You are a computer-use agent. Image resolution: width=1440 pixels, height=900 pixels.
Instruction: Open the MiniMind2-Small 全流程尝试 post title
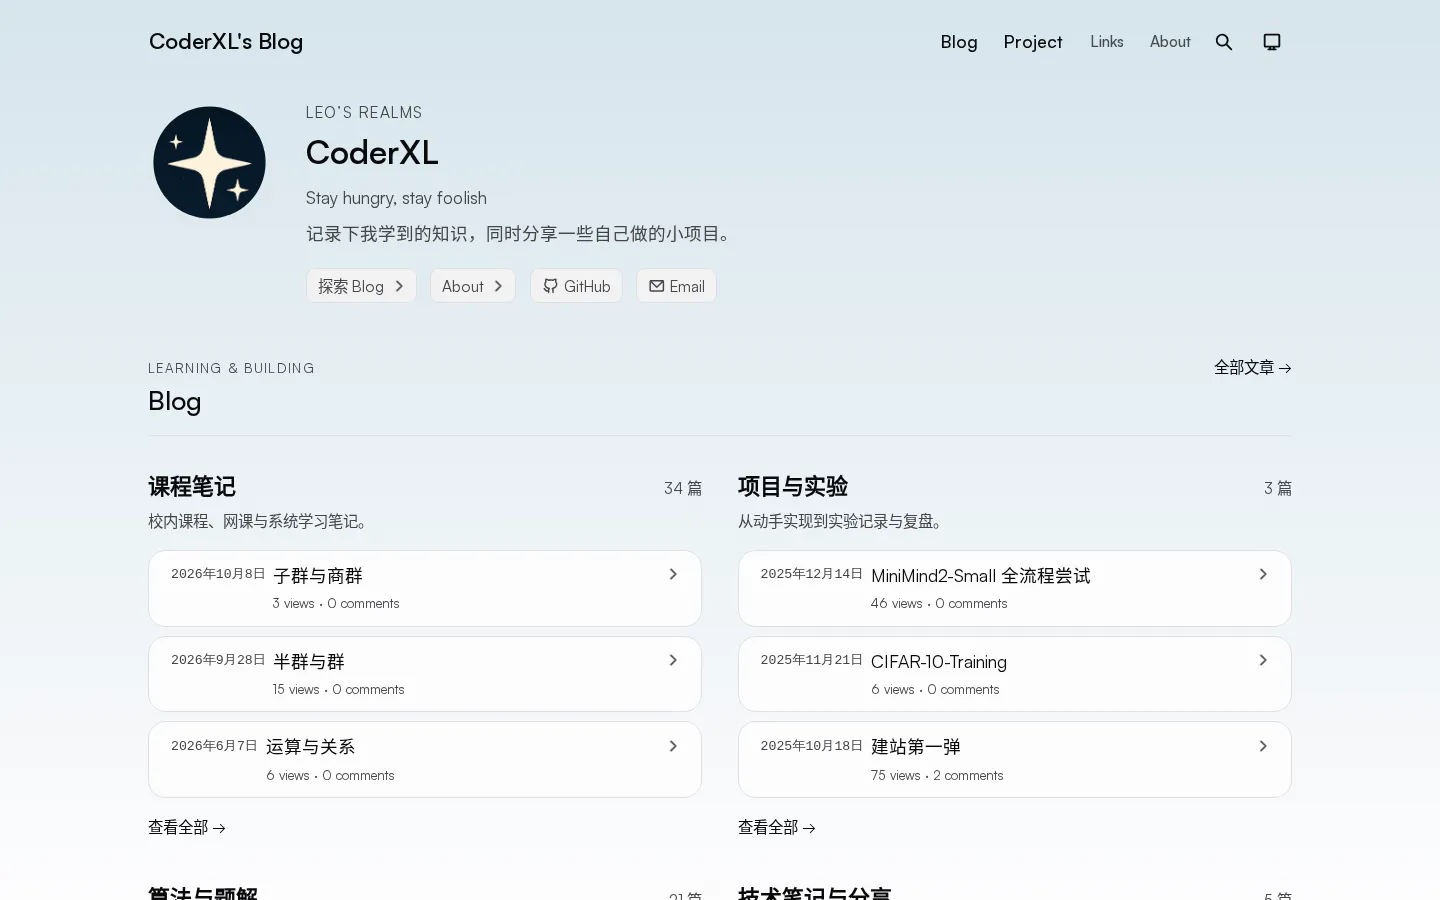pyautogui.click(x=981, y=576)
